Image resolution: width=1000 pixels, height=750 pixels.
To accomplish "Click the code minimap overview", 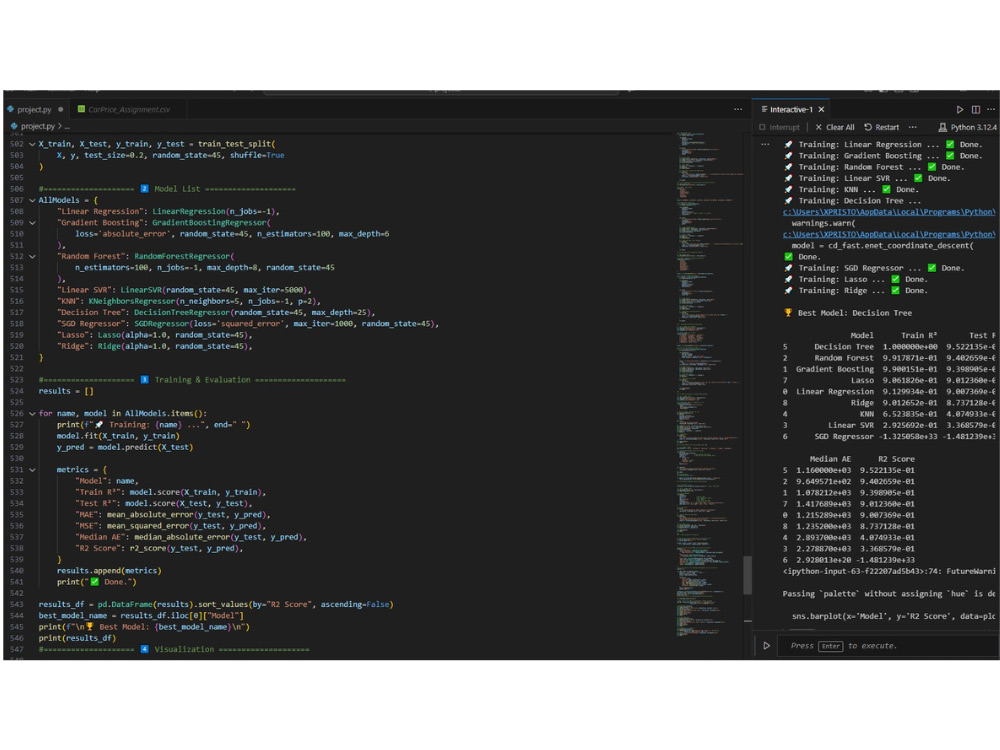I will (x=709, y=383).
